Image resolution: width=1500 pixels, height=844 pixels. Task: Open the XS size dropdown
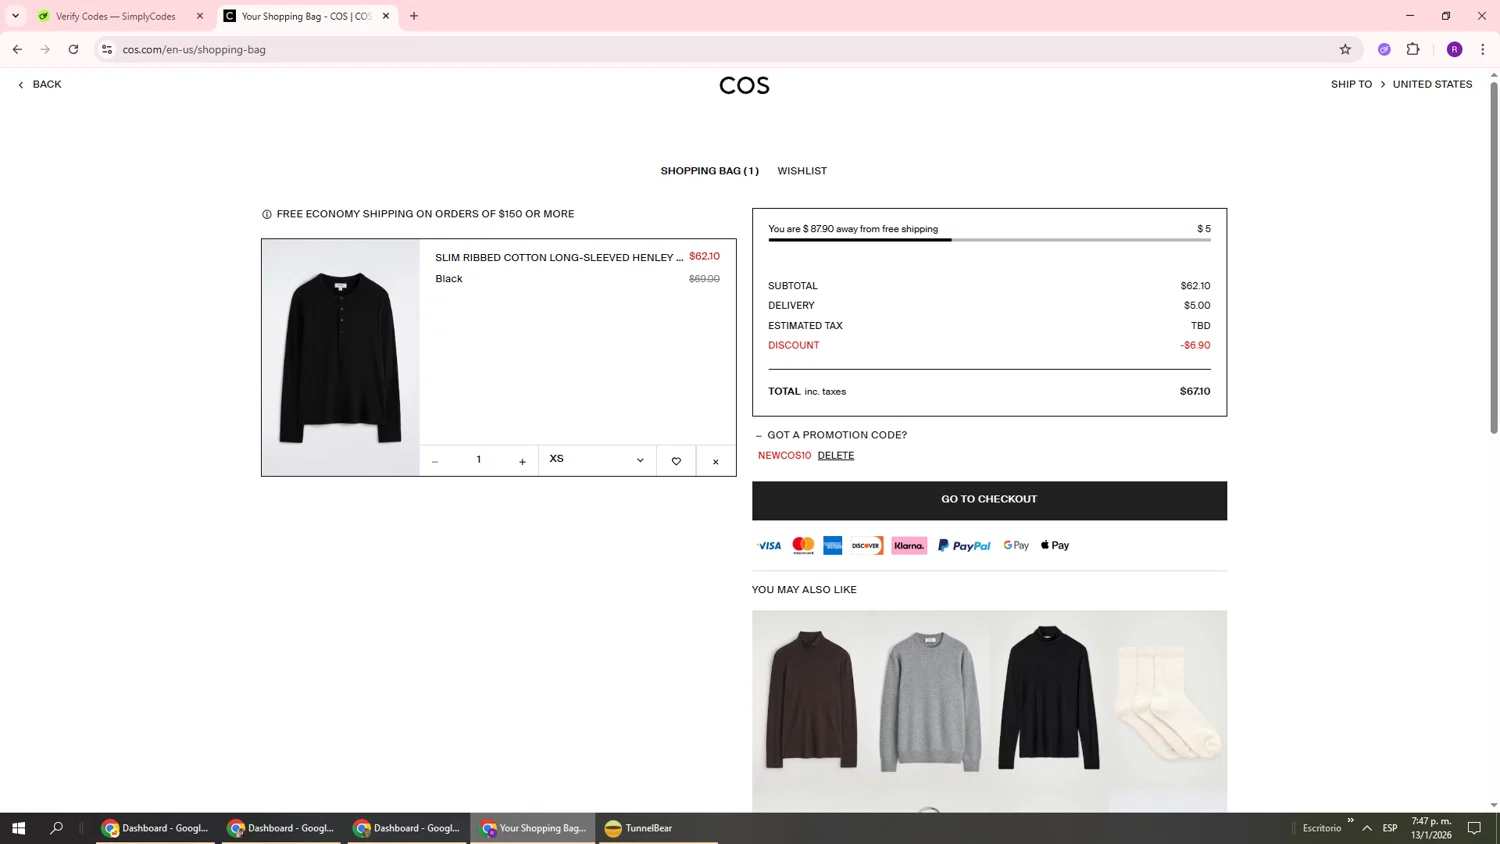click(597, 460)
